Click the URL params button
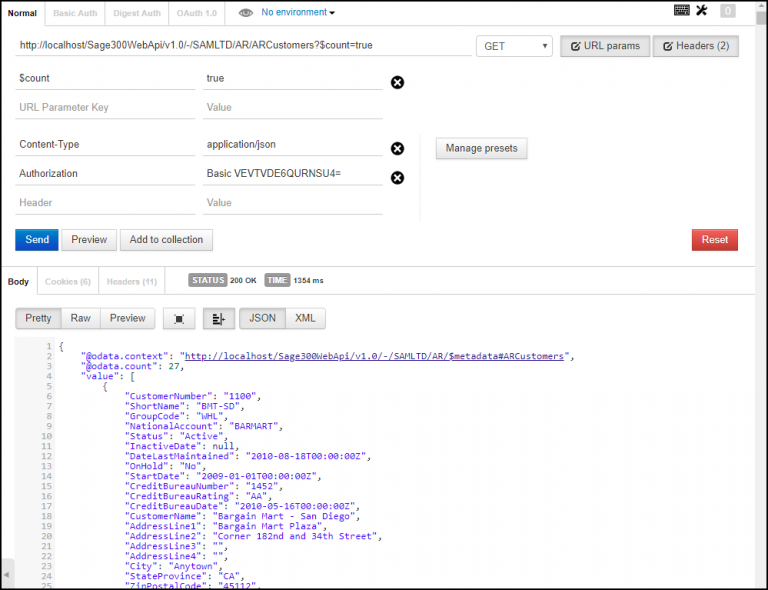The width and height of the screenshot is (768, 590). [605, 46]
